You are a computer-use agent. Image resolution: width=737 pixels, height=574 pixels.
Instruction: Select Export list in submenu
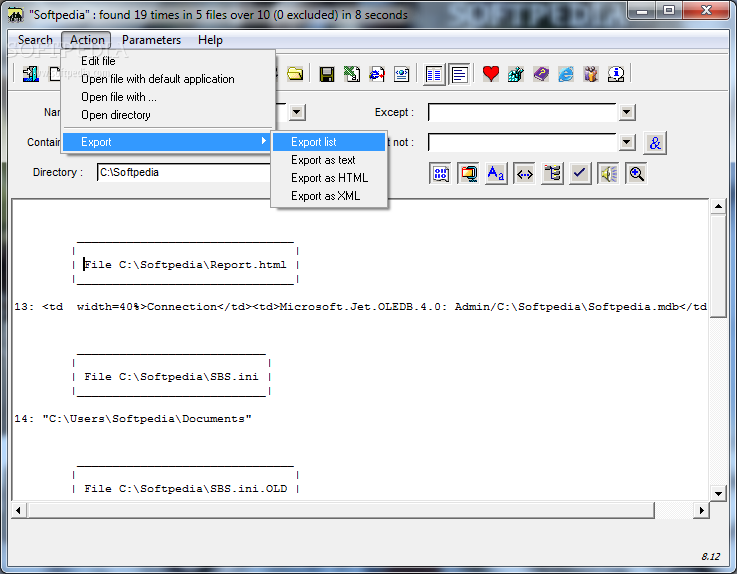click(329, 142)
